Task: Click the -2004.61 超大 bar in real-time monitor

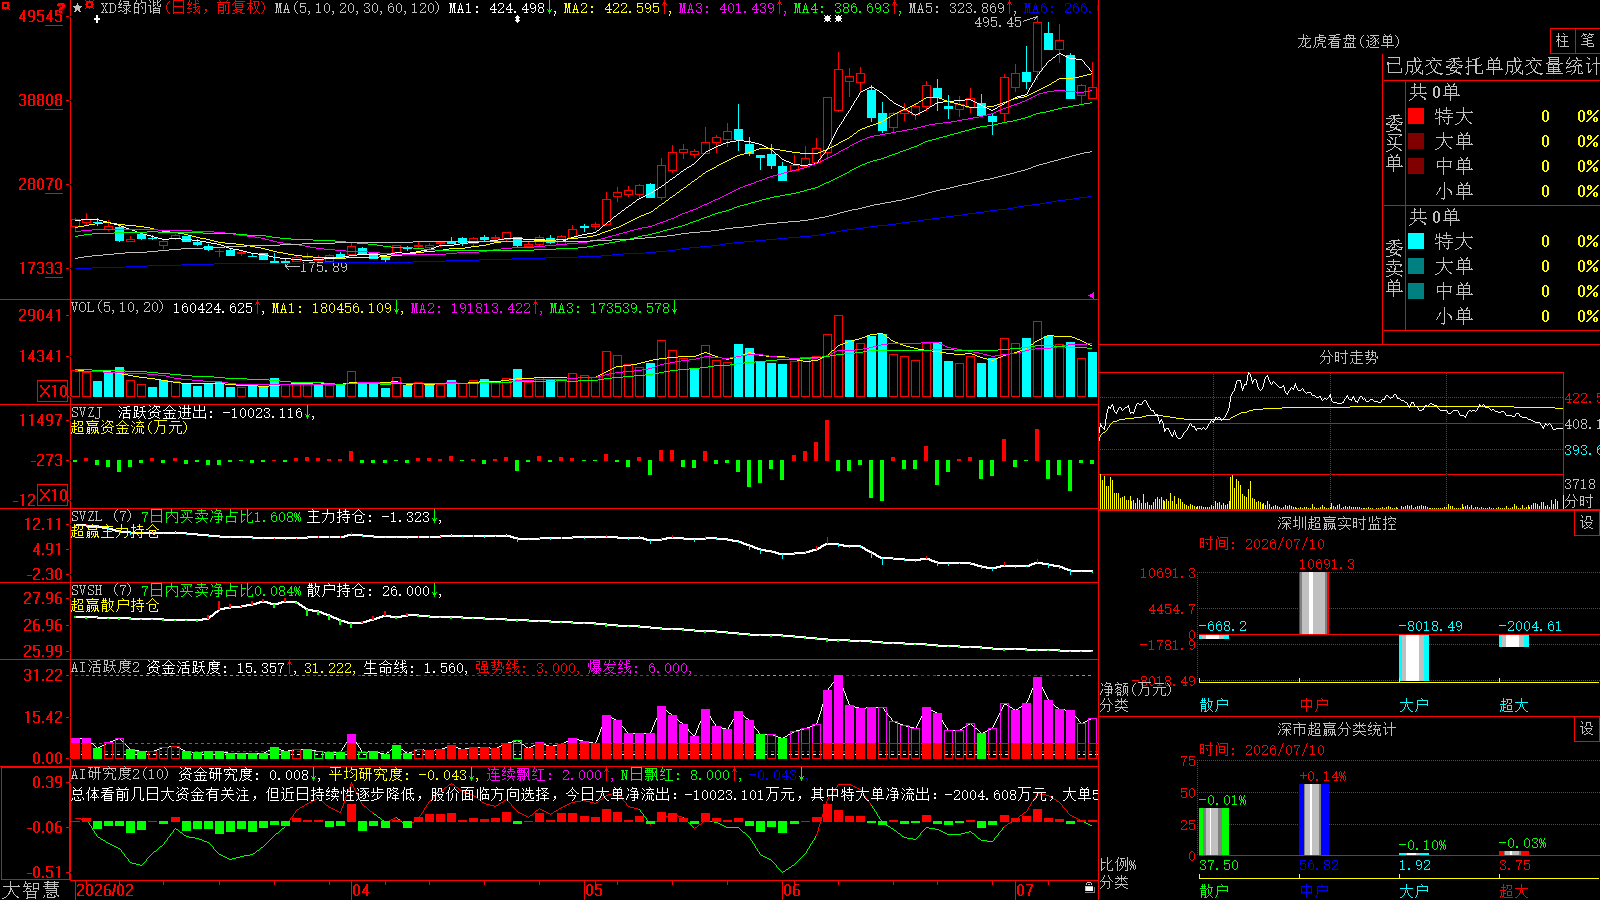Action: [1514, 641]
